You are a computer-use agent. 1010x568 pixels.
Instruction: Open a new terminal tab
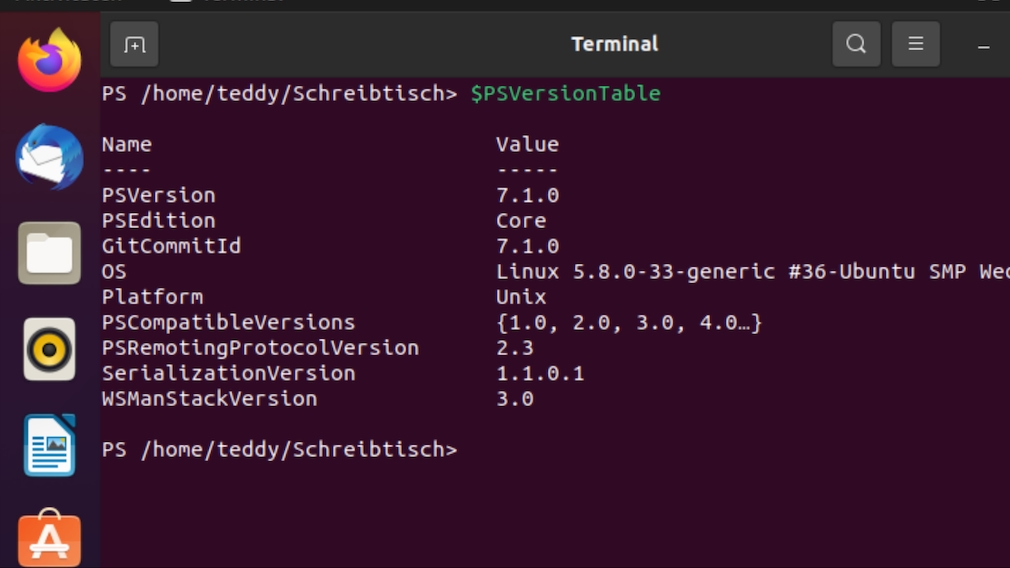(x=134, y=44)
